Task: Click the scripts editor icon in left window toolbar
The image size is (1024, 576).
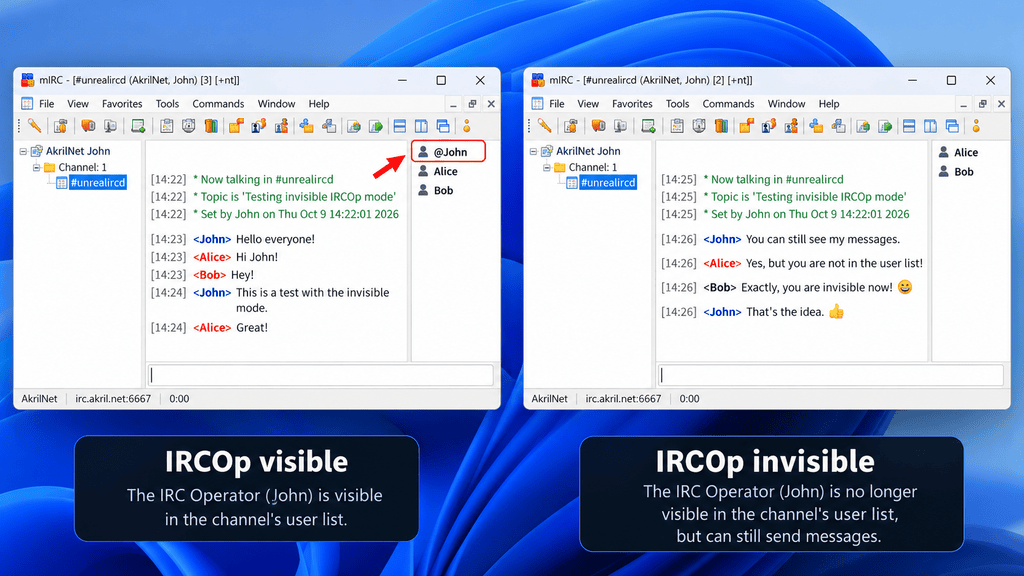Action: [138, 126]
